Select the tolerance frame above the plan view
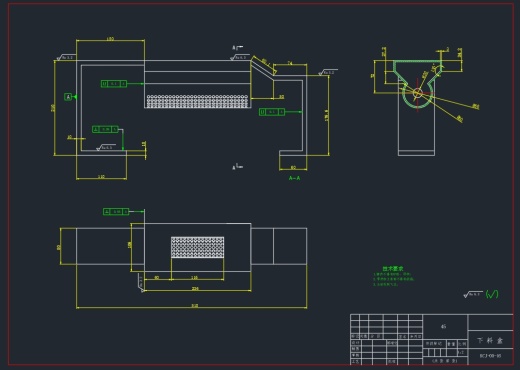520x370 pixels. coord(116,212)
